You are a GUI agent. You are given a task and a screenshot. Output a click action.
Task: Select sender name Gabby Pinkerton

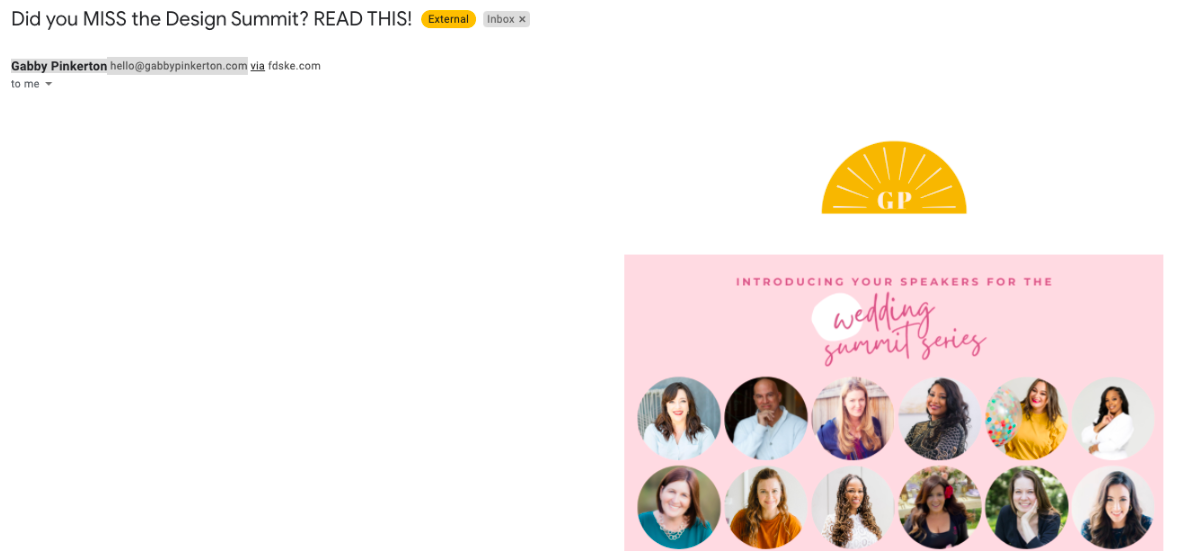(x=59, y=66)
